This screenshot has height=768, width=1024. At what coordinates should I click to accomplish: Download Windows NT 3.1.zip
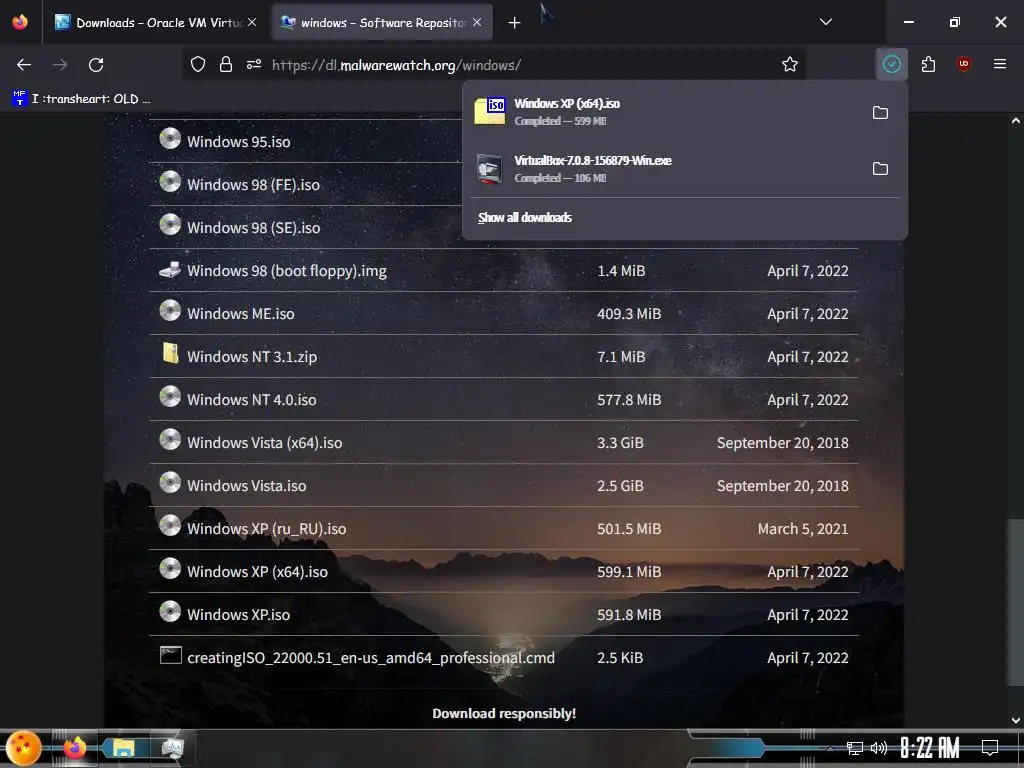[x=251, y=357]
